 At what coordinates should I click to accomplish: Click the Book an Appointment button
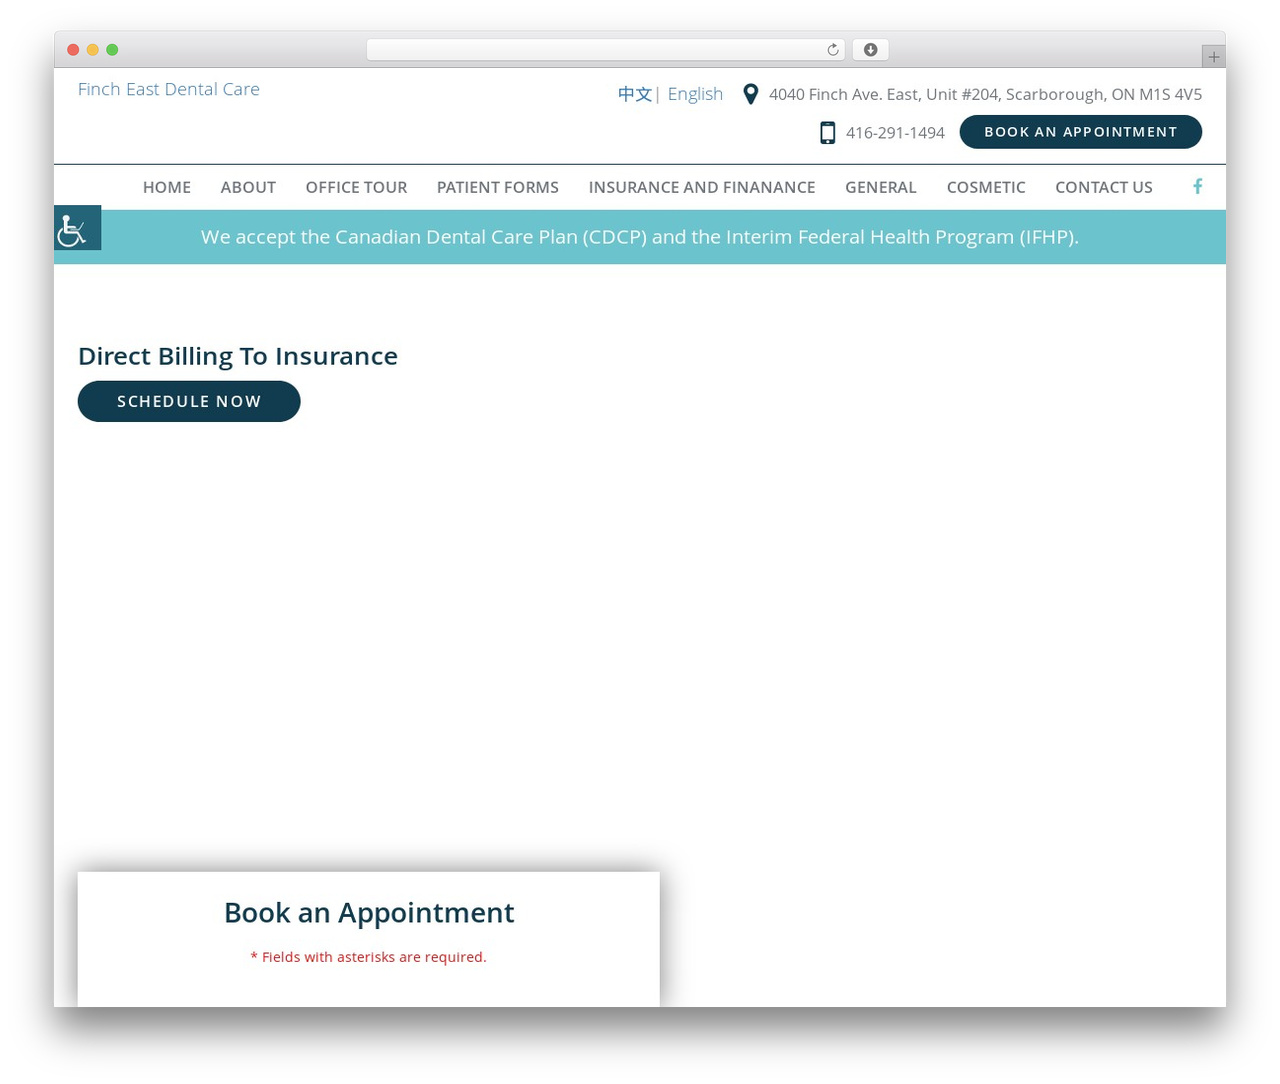pos(1081,132)
